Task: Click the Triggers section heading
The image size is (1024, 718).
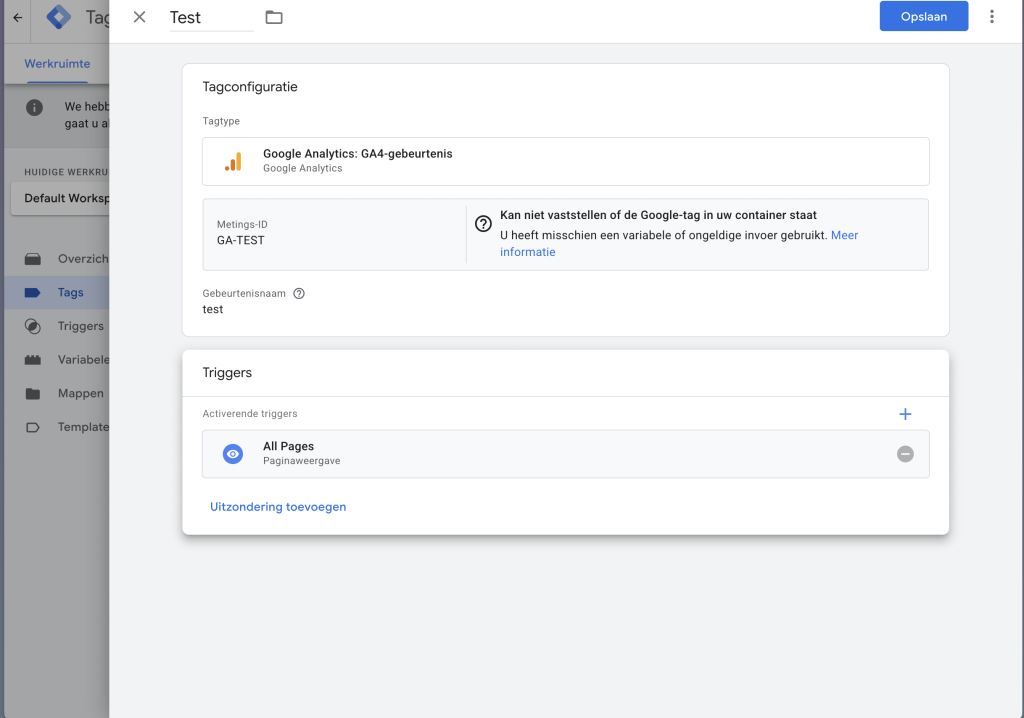Action: tap(227, 372)
